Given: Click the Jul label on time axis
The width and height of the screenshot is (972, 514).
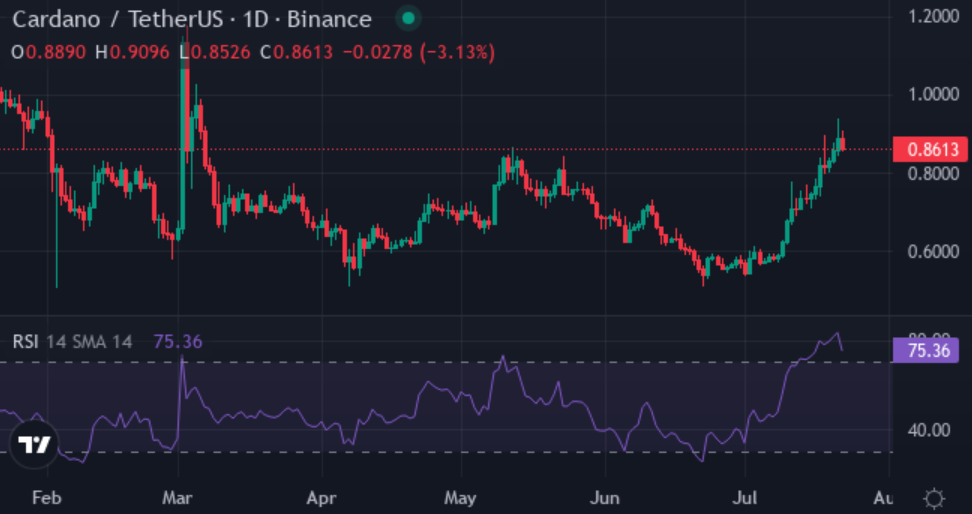Looking at the screenshot, I should coord(743,498).
